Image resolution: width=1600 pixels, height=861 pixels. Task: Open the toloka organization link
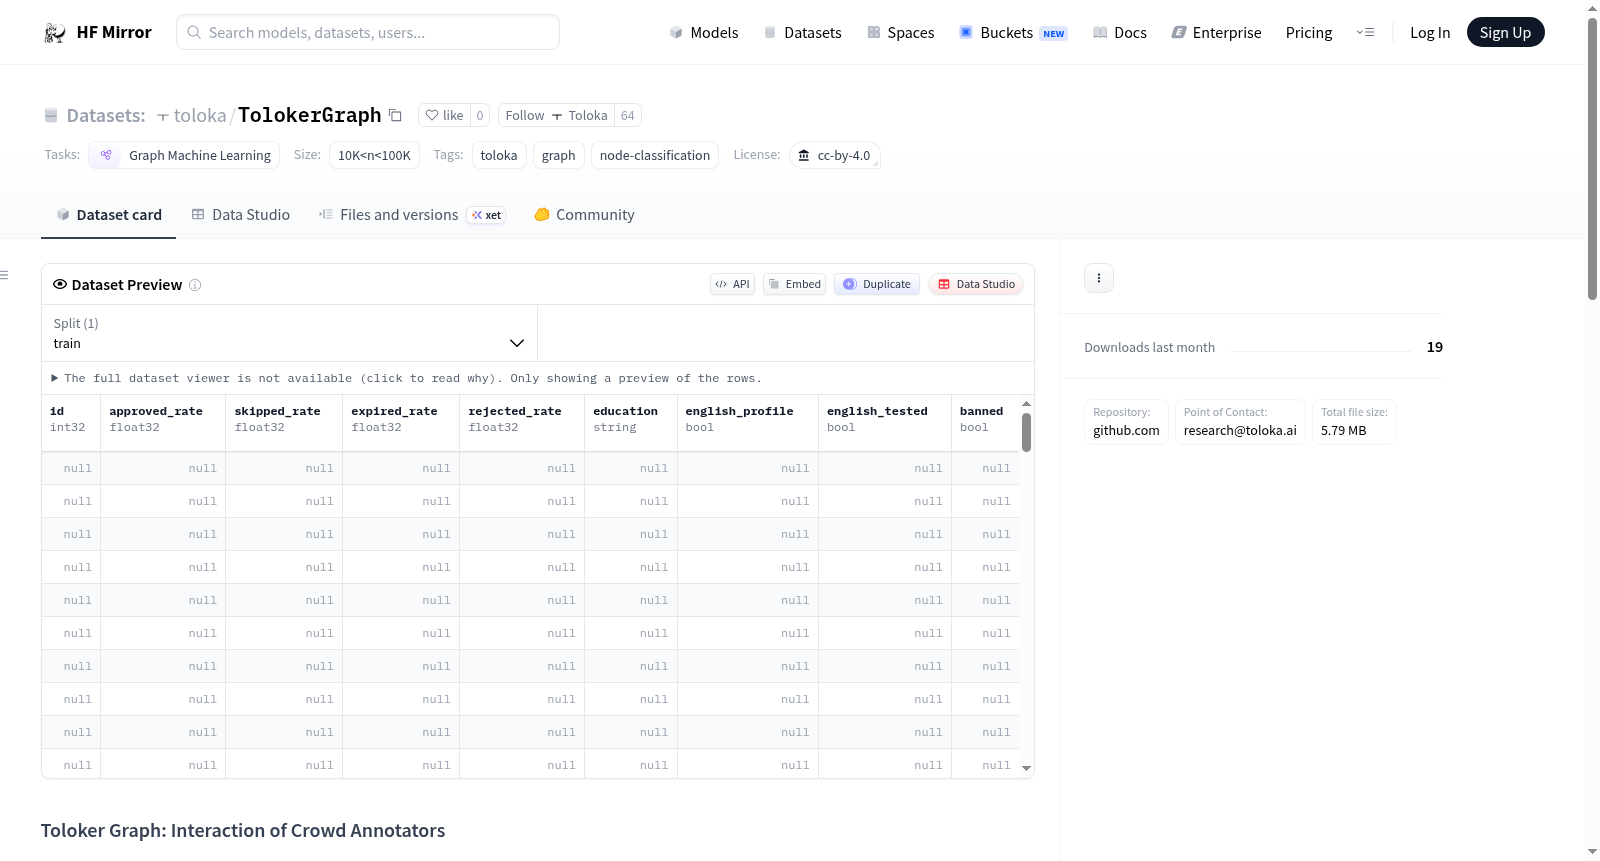point(200,116)
